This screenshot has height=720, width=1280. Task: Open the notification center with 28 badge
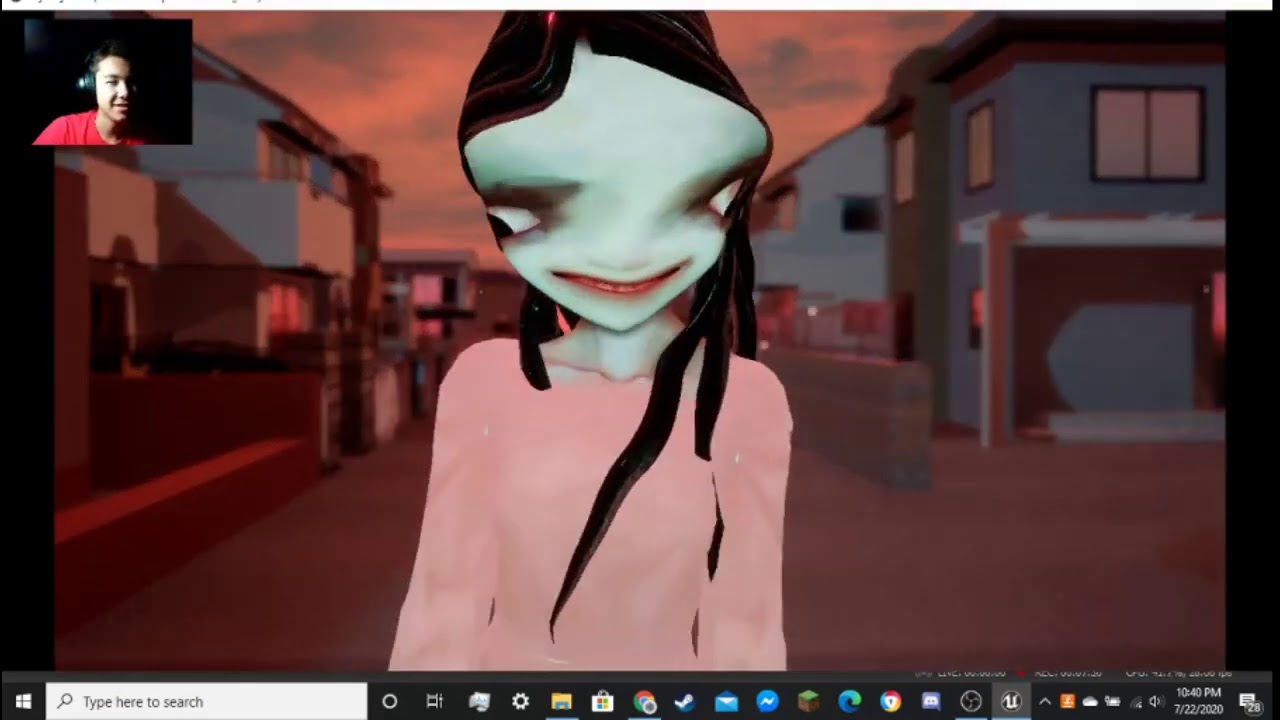(1249, 702)
